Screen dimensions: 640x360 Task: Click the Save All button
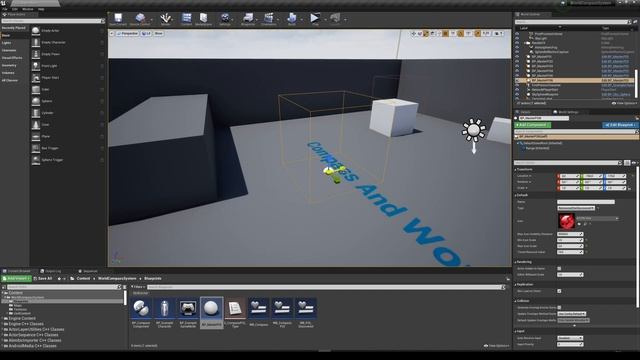point(42,278)
